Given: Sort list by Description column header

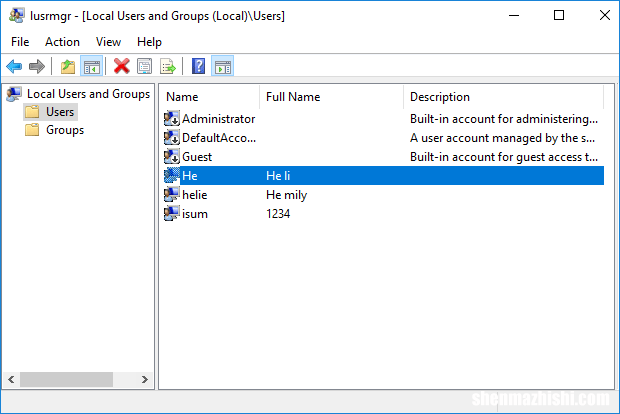Looking at the screenshot, I should [x=439, y=97].
